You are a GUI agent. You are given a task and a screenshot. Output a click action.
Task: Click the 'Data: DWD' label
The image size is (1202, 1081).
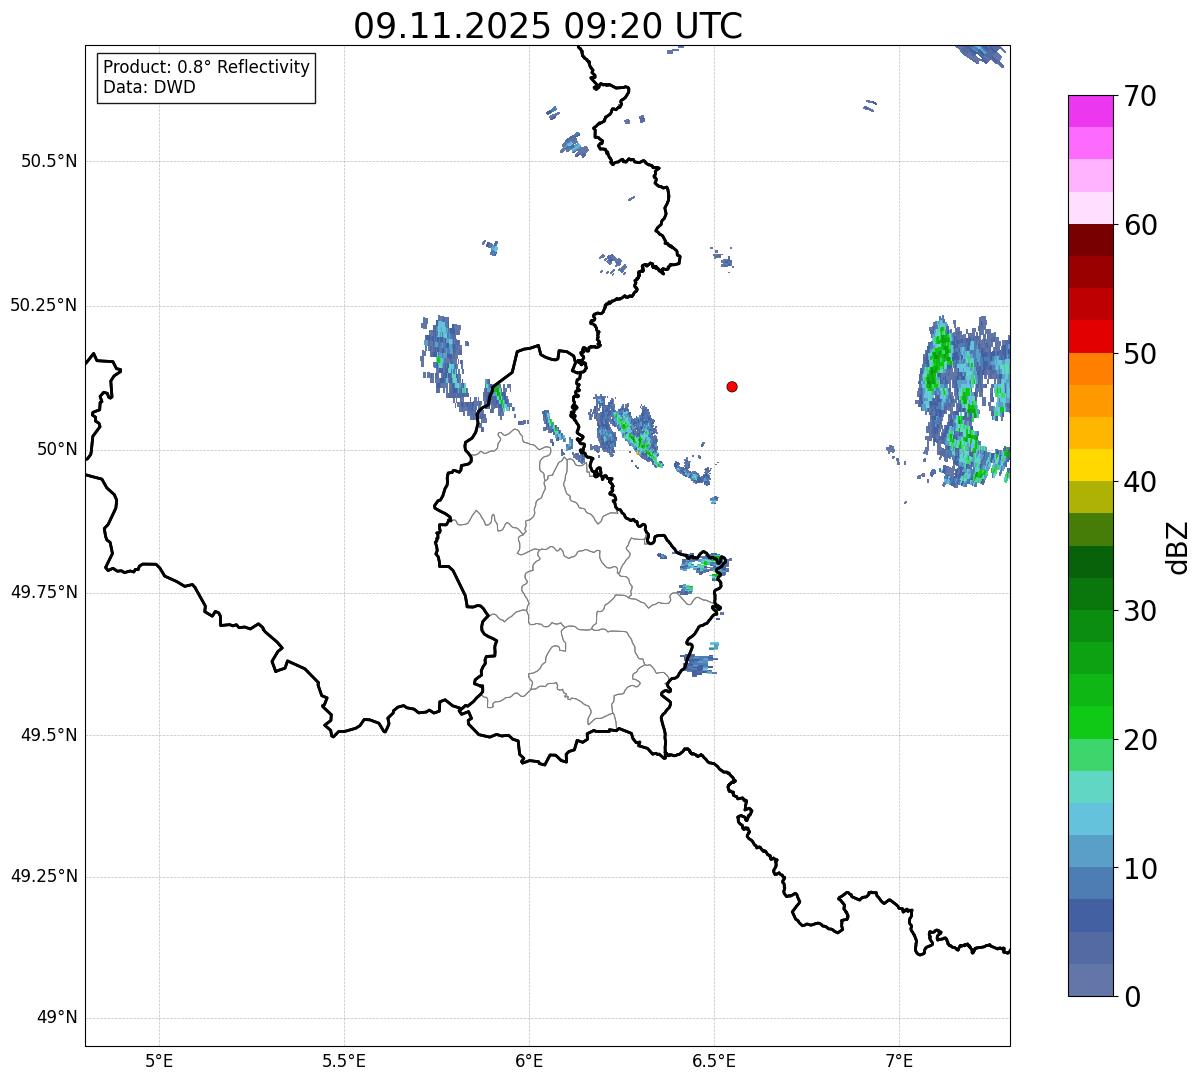(149, 87)
